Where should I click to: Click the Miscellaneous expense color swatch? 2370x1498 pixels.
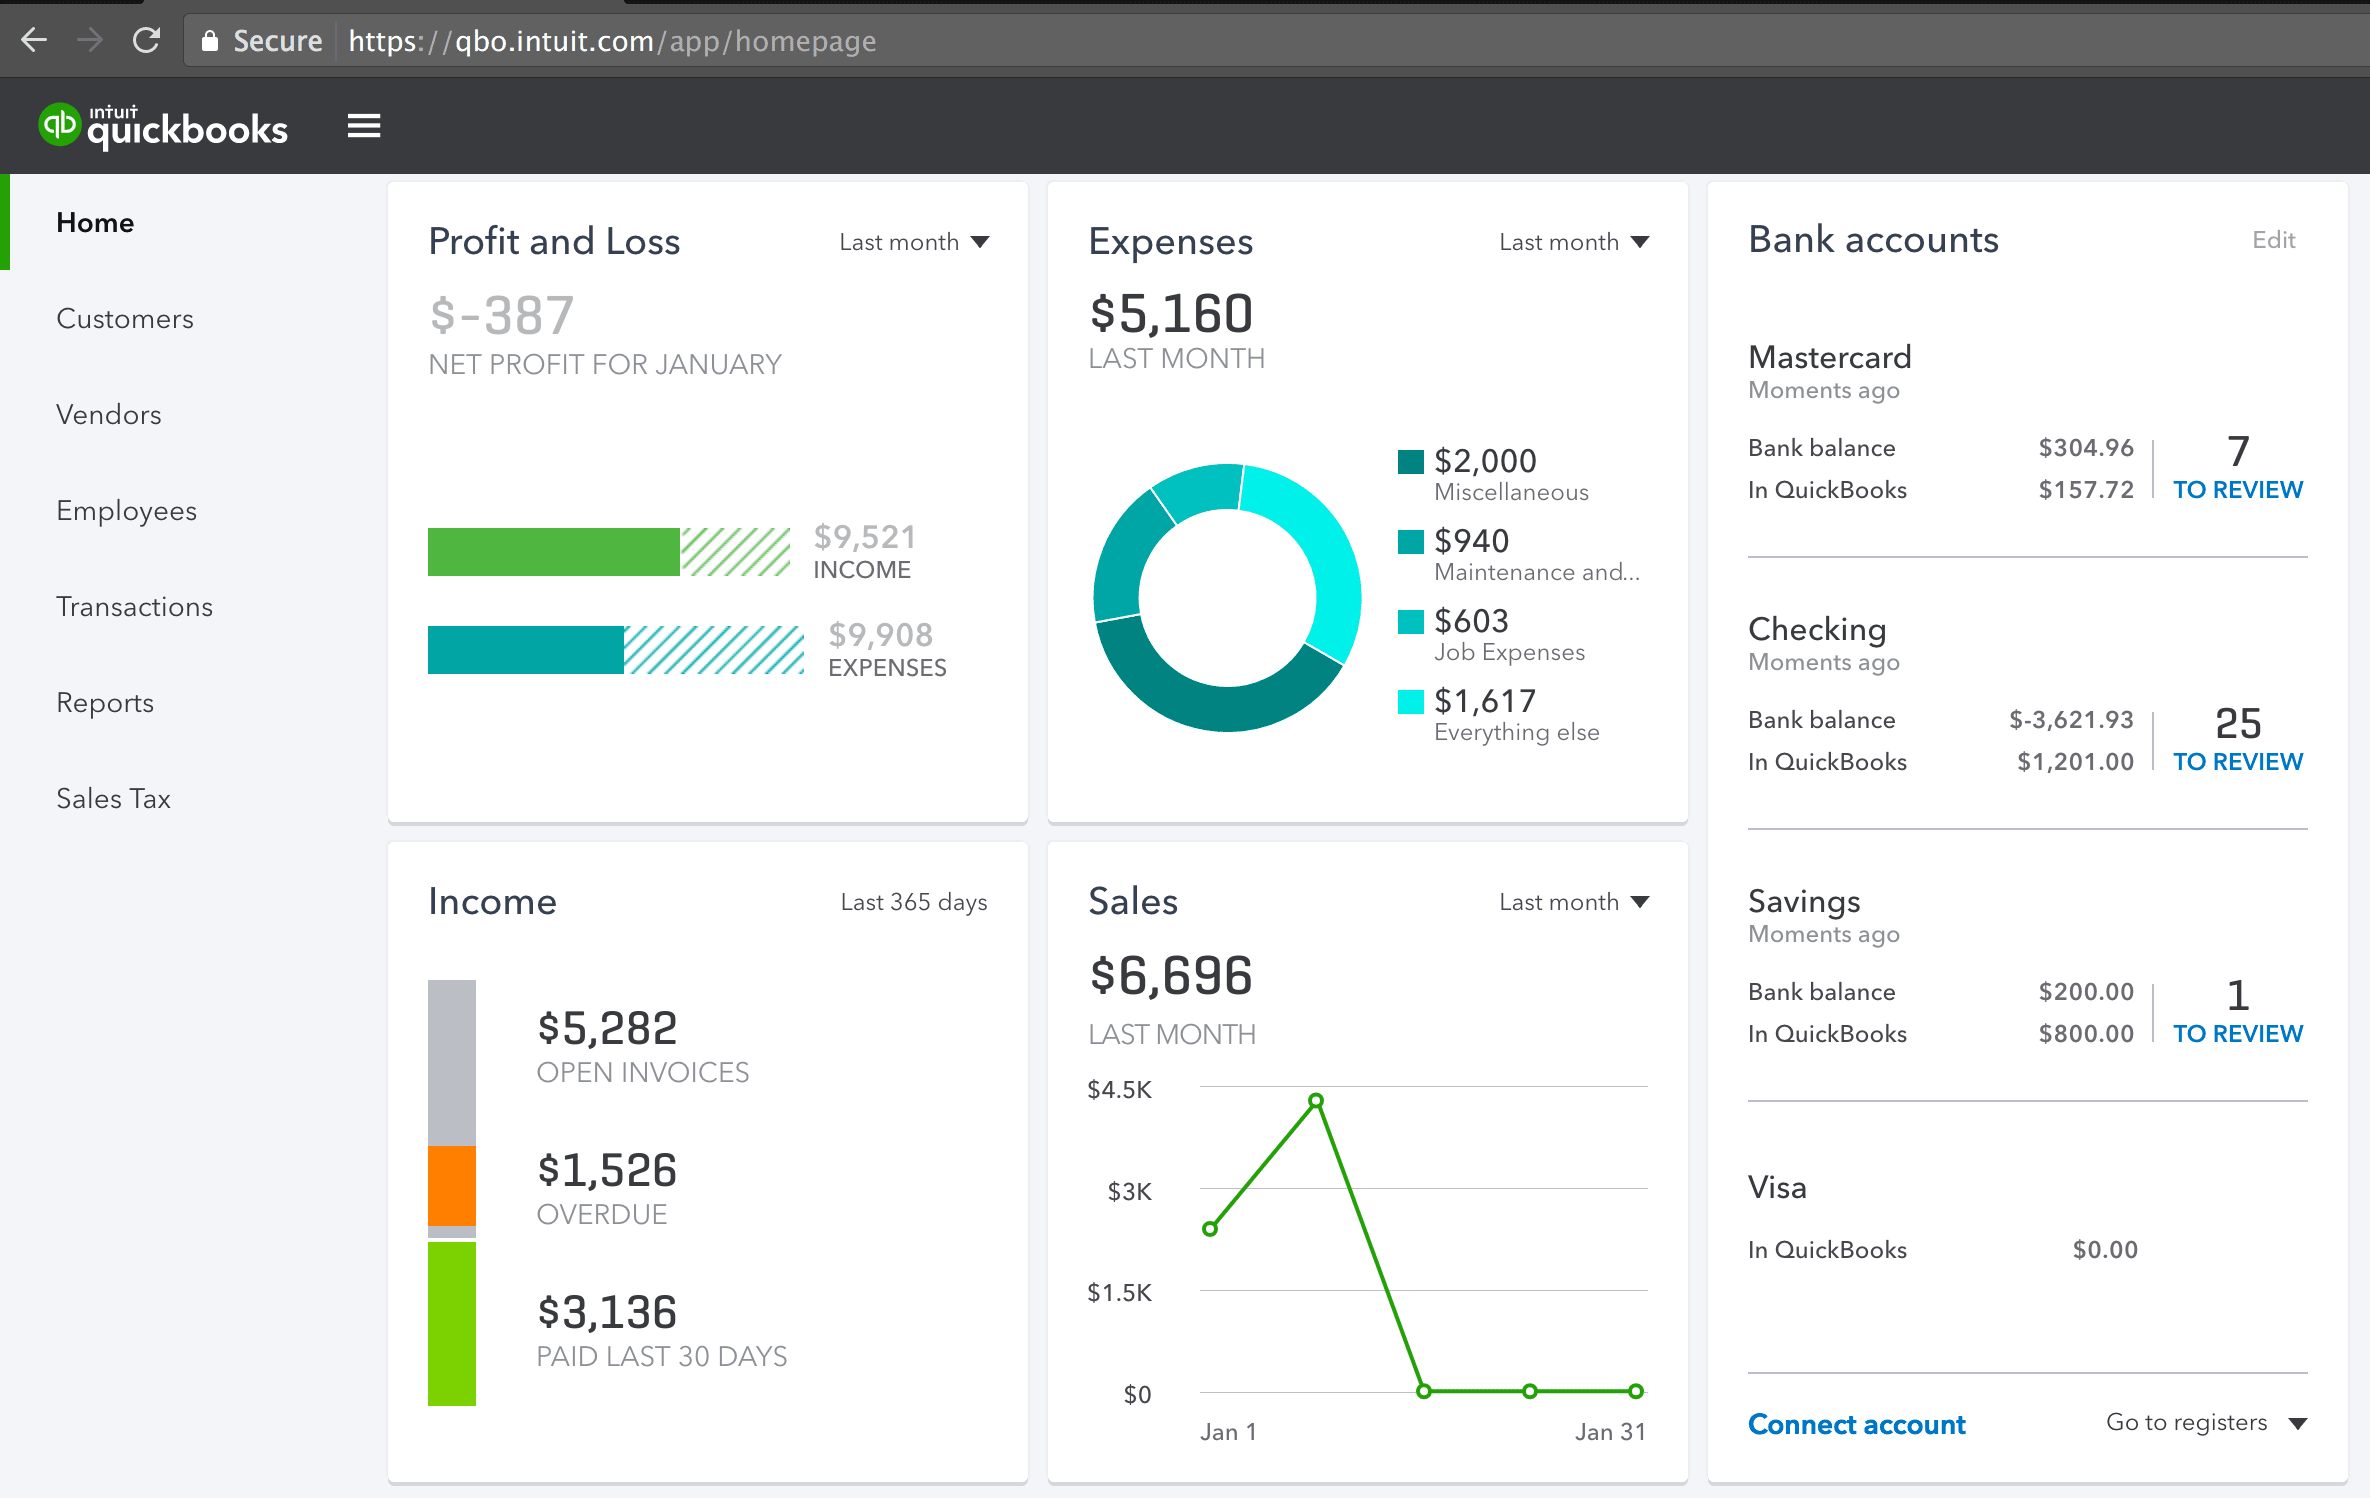coord(1410,460)
